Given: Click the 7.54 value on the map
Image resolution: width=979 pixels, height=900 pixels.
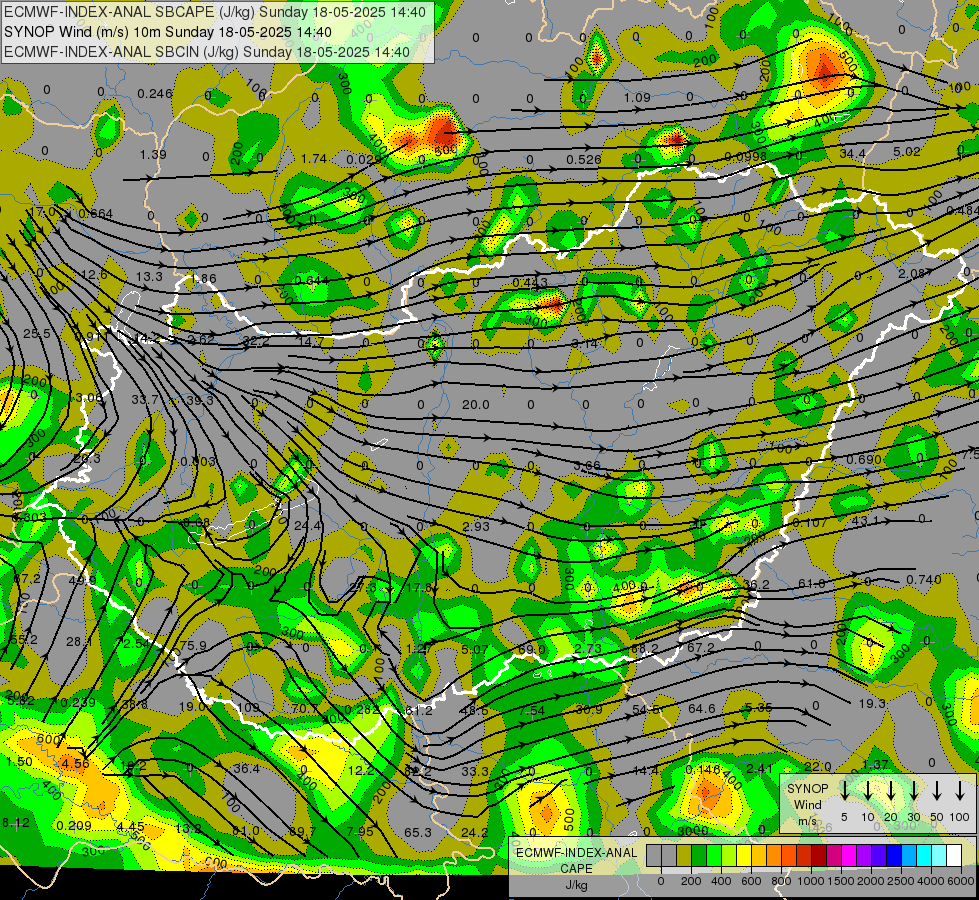Looking at the screenshot, I should click(x=531, y=710).
